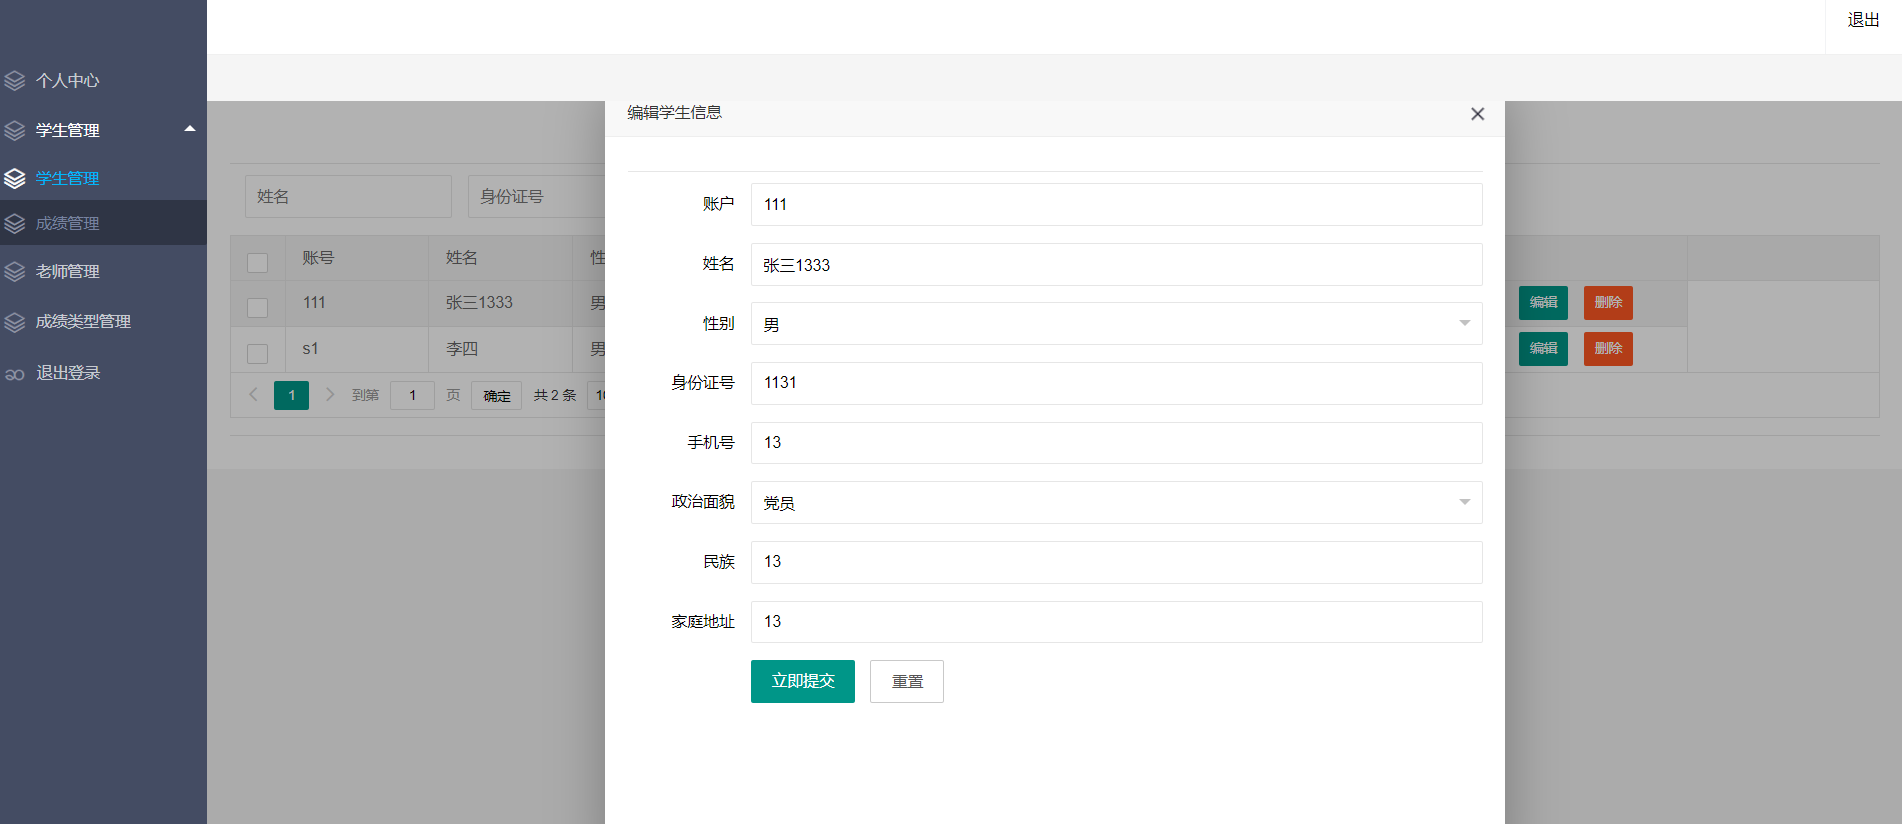
Task: Click 编辑 button for row s1
Action: [1543, 348]
